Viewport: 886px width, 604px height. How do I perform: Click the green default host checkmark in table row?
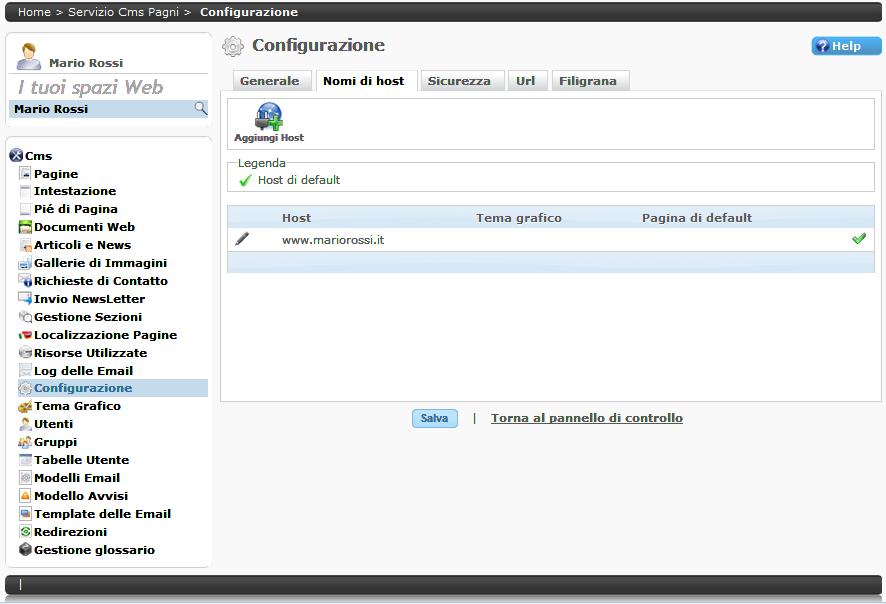tap(858, 239)
